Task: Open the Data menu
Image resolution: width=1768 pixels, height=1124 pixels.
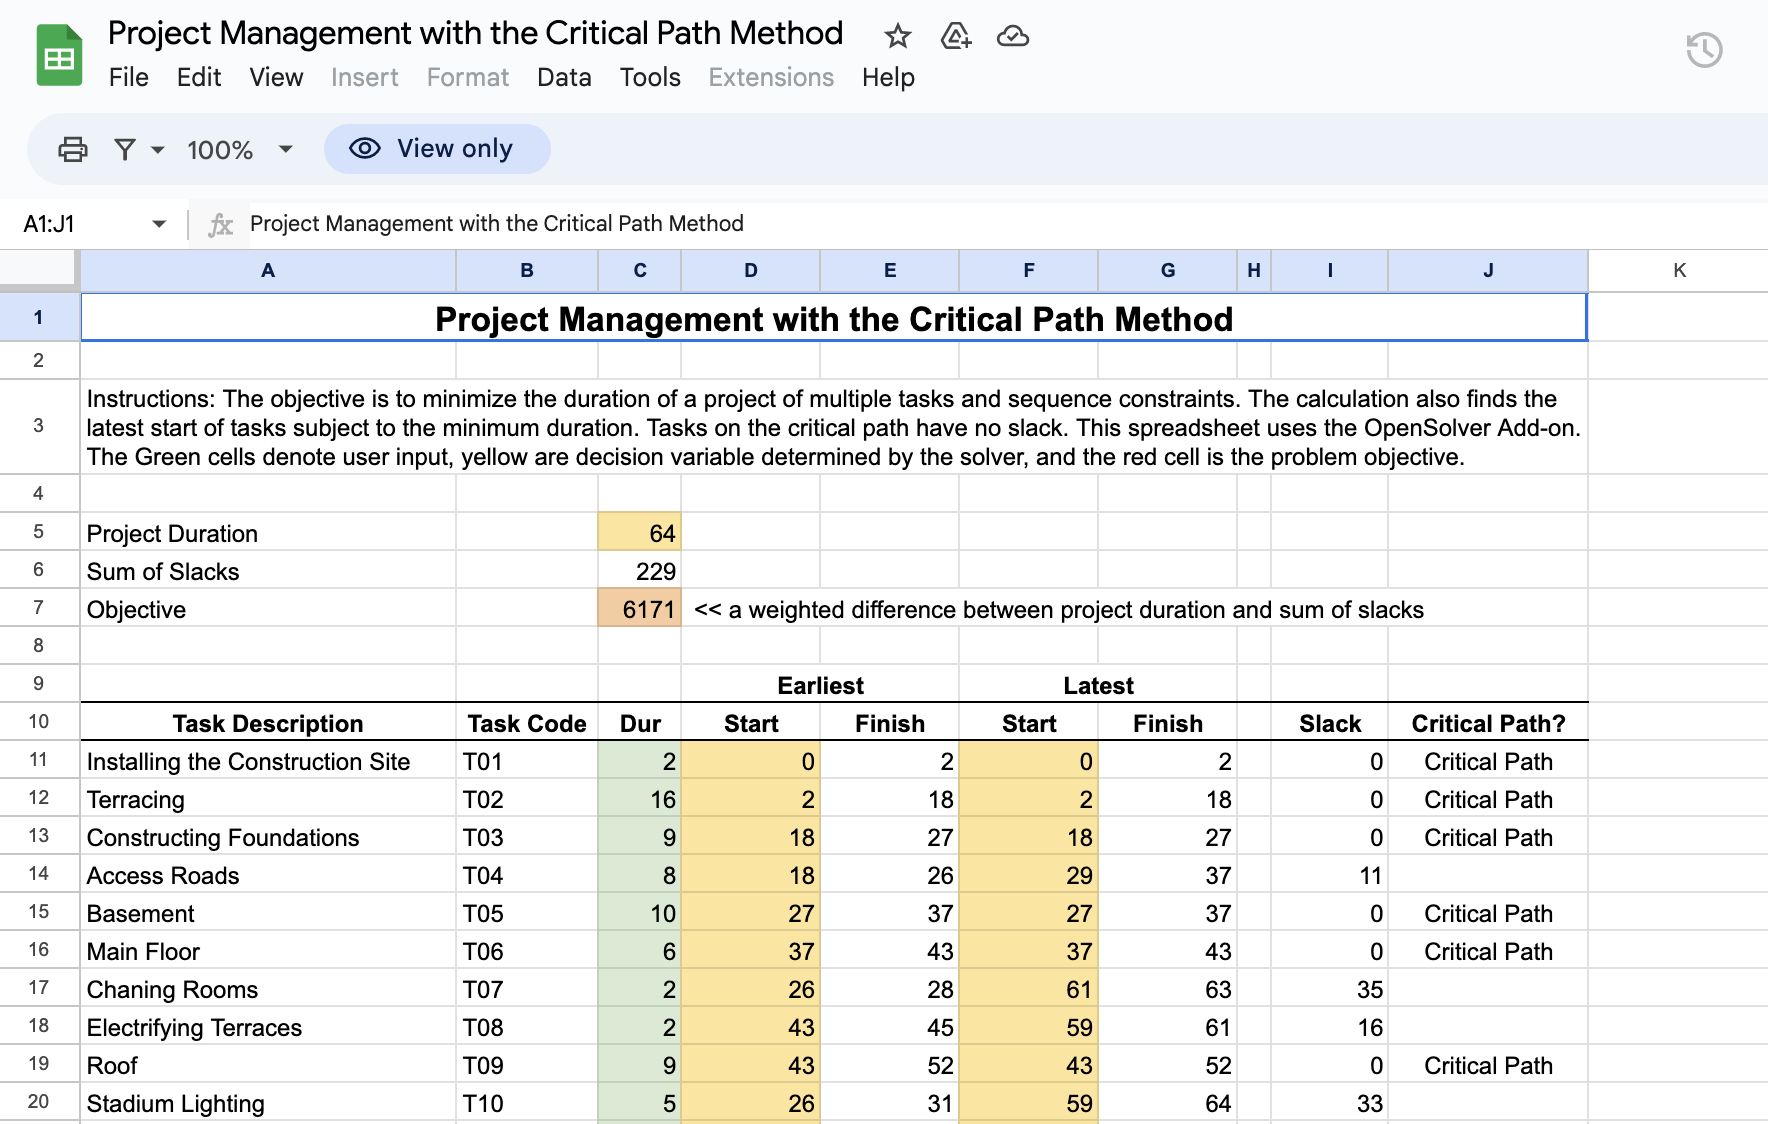Action: [x=564, y=77]
